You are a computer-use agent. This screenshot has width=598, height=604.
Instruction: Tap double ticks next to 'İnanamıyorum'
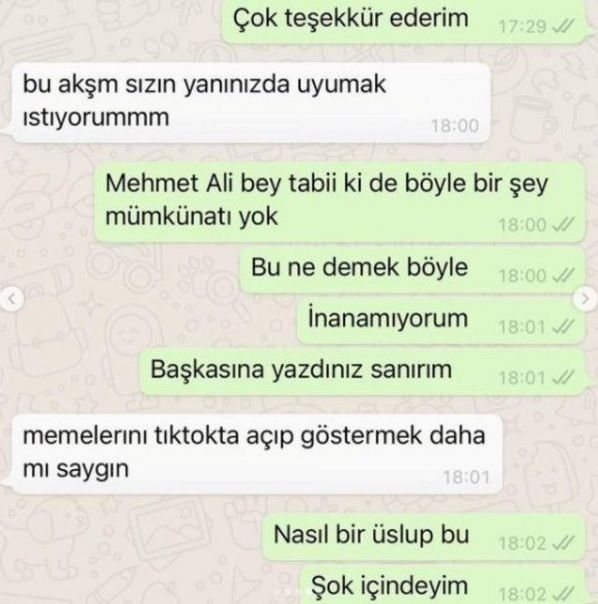(563, 327)
